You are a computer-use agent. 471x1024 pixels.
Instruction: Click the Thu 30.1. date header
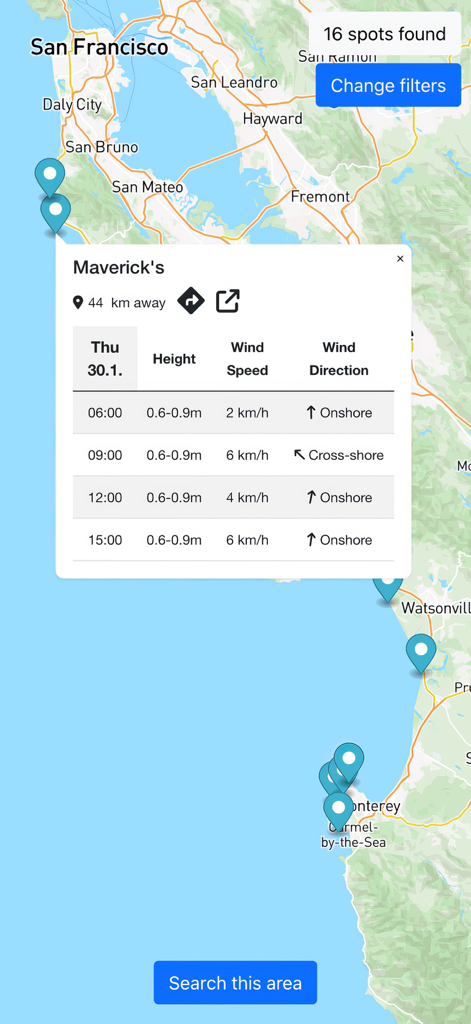(105, 359)
